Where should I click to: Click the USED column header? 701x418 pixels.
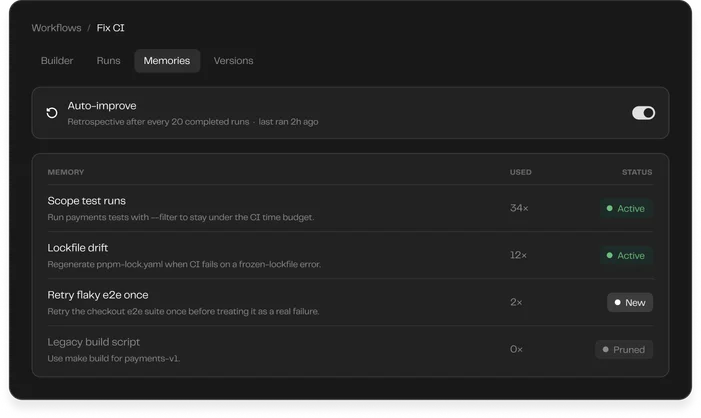click(520, 172)
